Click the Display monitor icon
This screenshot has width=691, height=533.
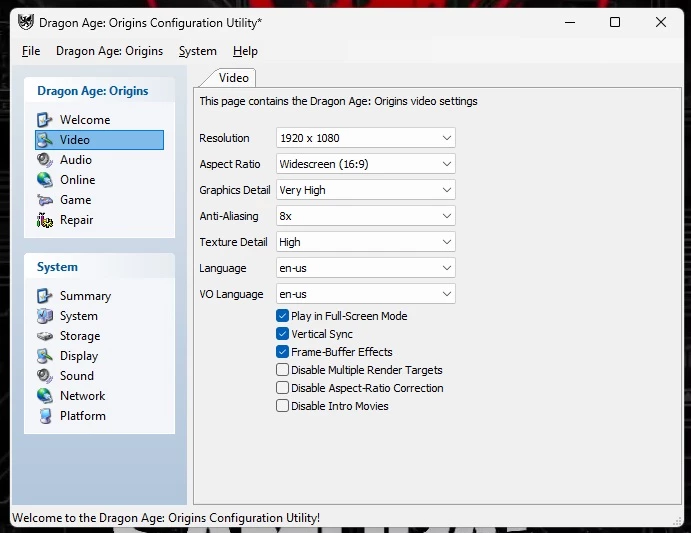45,356
